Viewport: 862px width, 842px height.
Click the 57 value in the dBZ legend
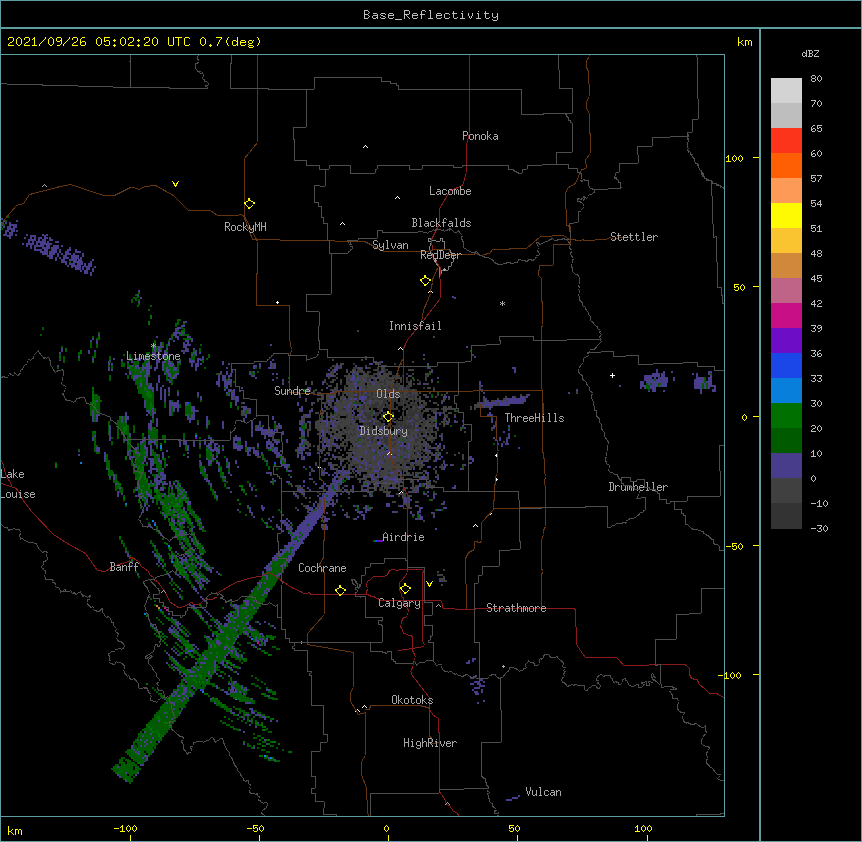point(816,179)
